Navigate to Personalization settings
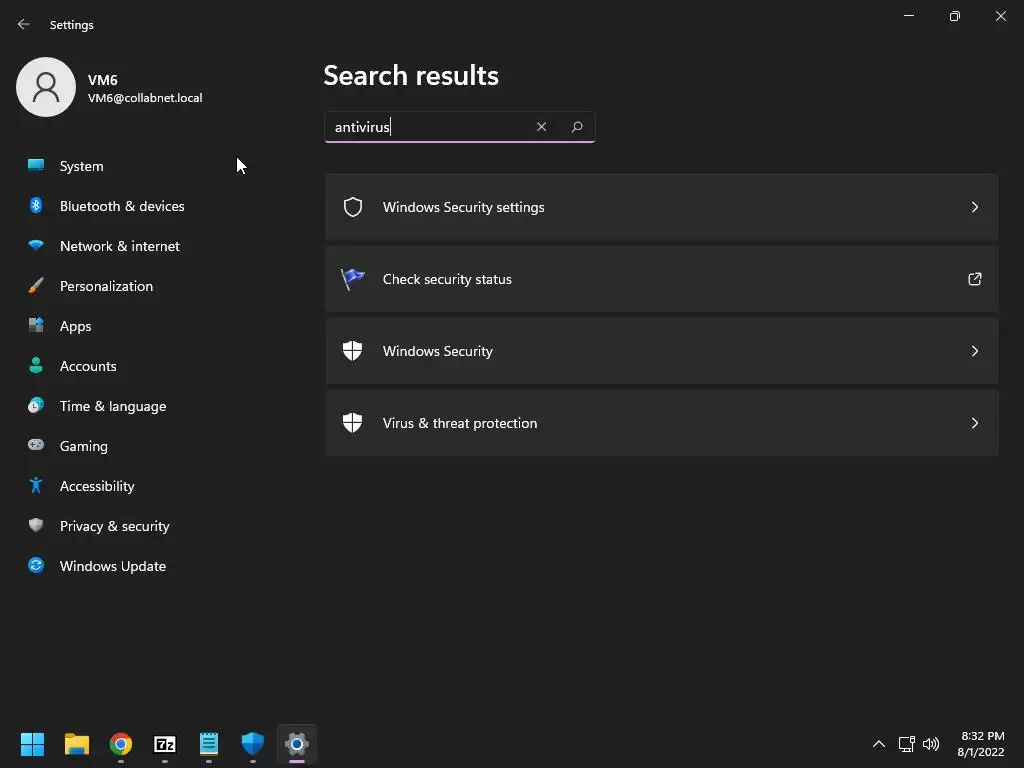Screen dimensions: 1024x768 coord(106,286)
